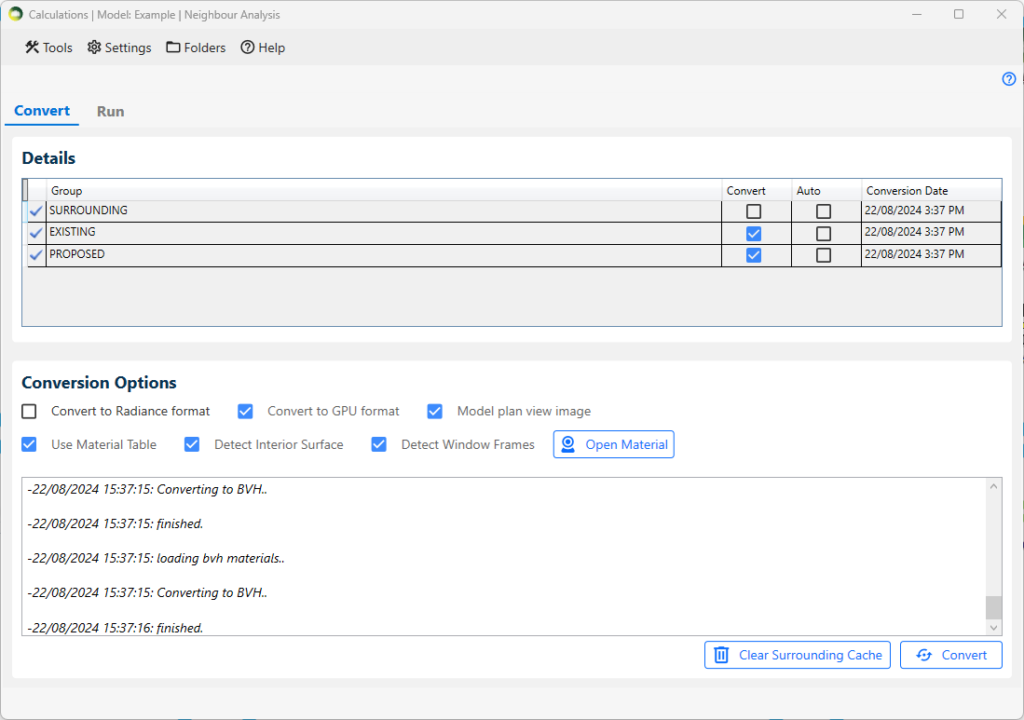Viewport: 1024px width, 720px height.
Task: Click conversion date of EXISTING row
Action: 931,233
